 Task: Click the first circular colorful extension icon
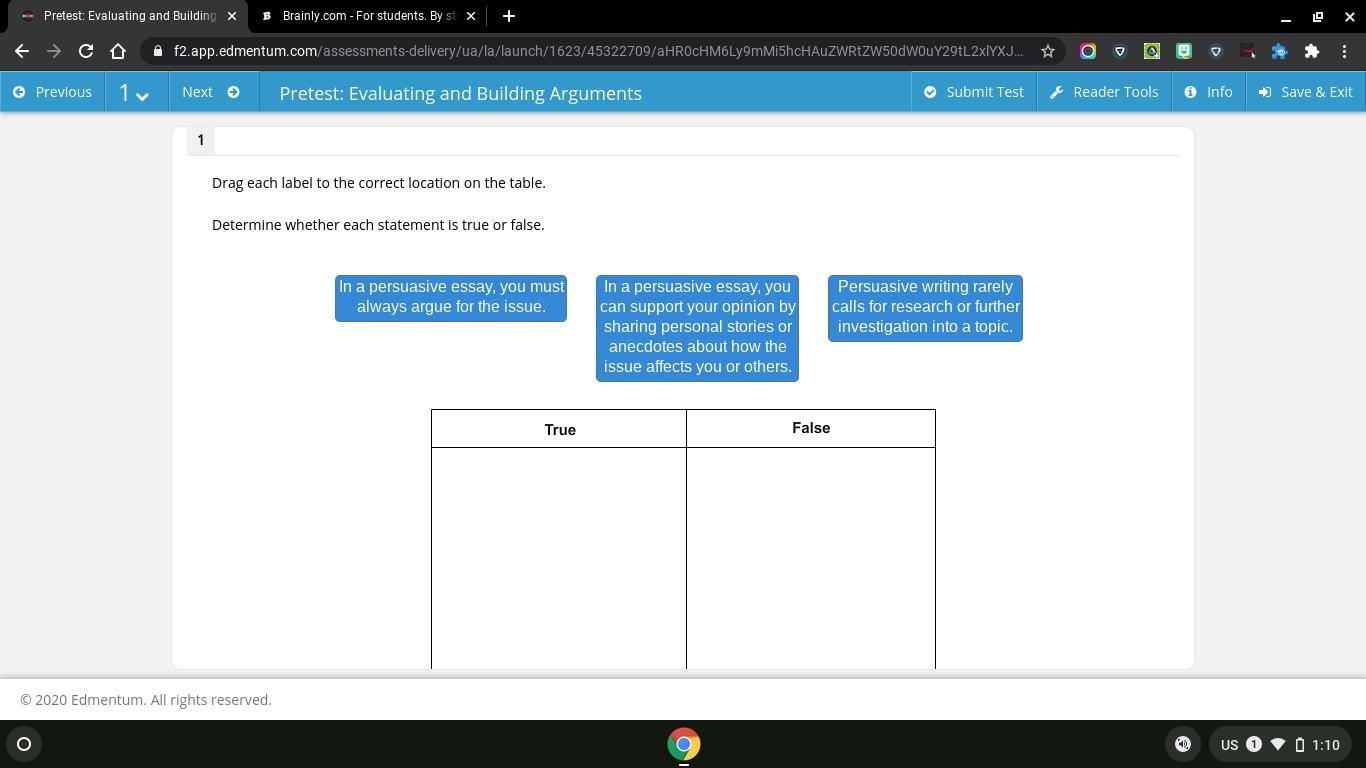point(1088,51)
